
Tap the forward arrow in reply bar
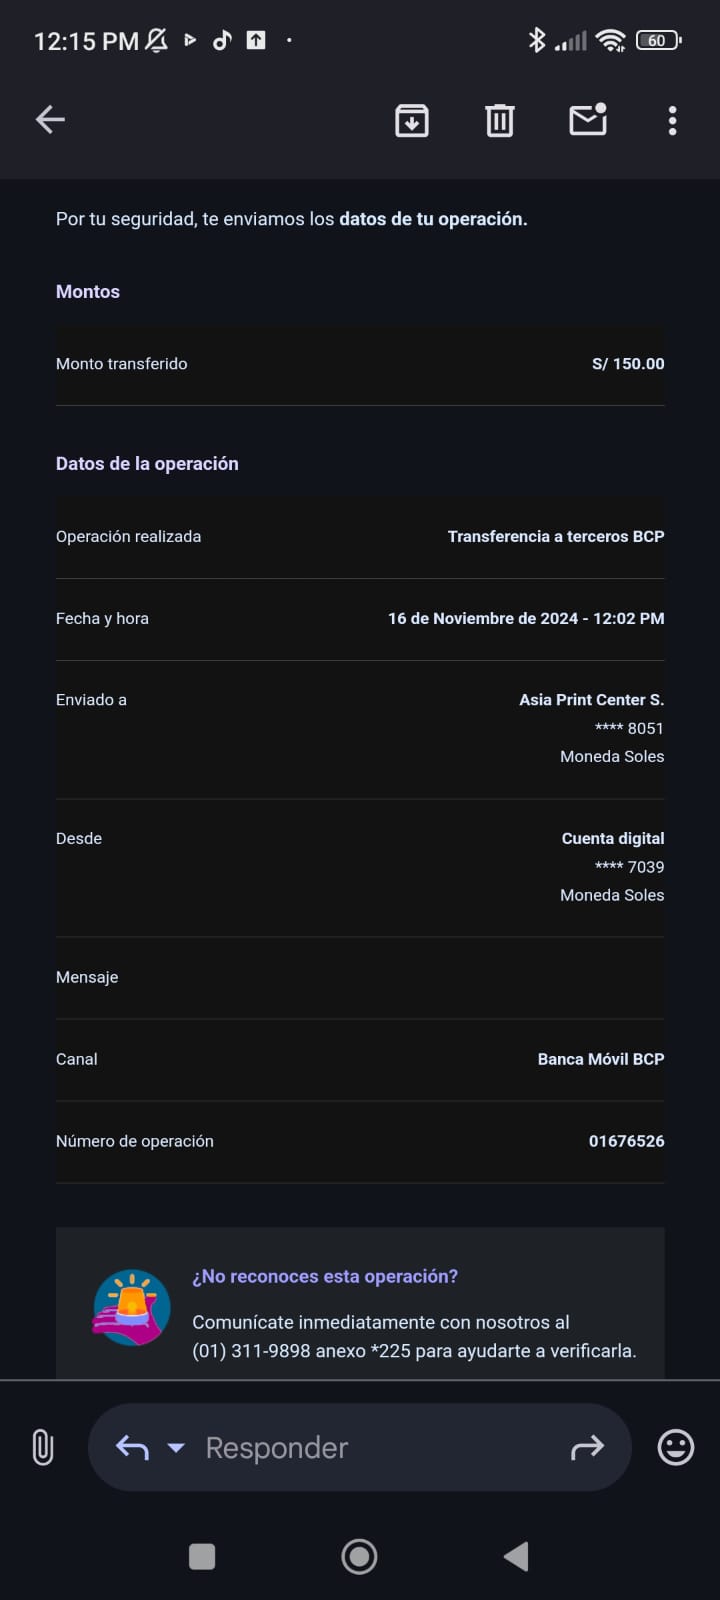tap(587, 1447)
